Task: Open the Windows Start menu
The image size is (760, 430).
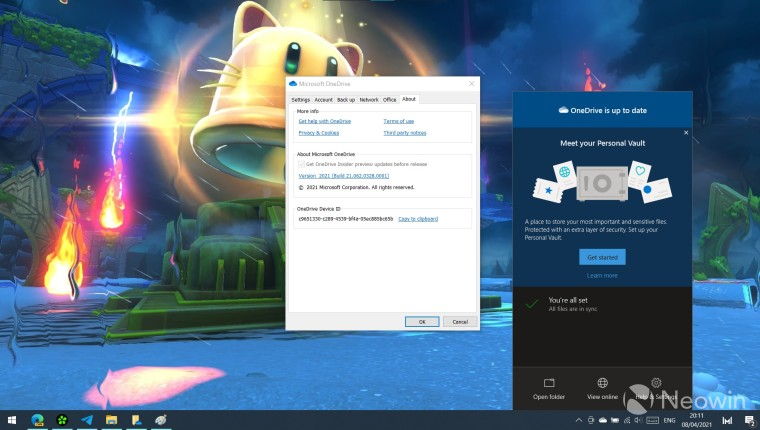Action: [12, 420]
